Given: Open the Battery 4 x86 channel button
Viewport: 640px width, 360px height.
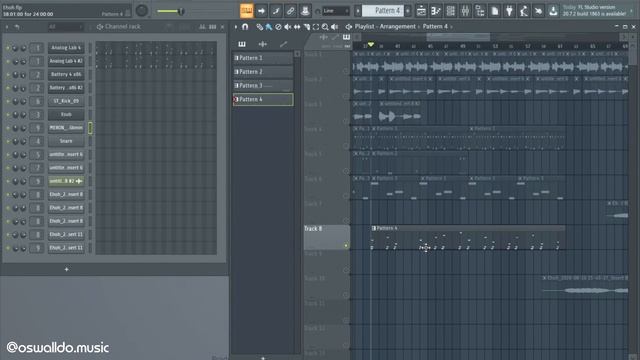Looking at the screenshot, I should pos(66,74).
